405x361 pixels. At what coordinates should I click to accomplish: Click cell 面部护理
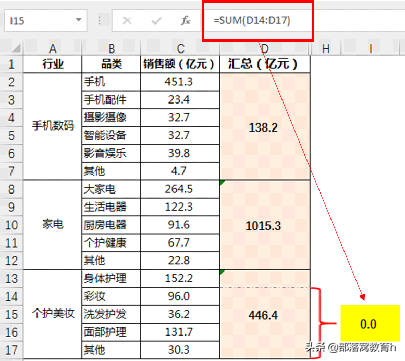tap(111, 332)
